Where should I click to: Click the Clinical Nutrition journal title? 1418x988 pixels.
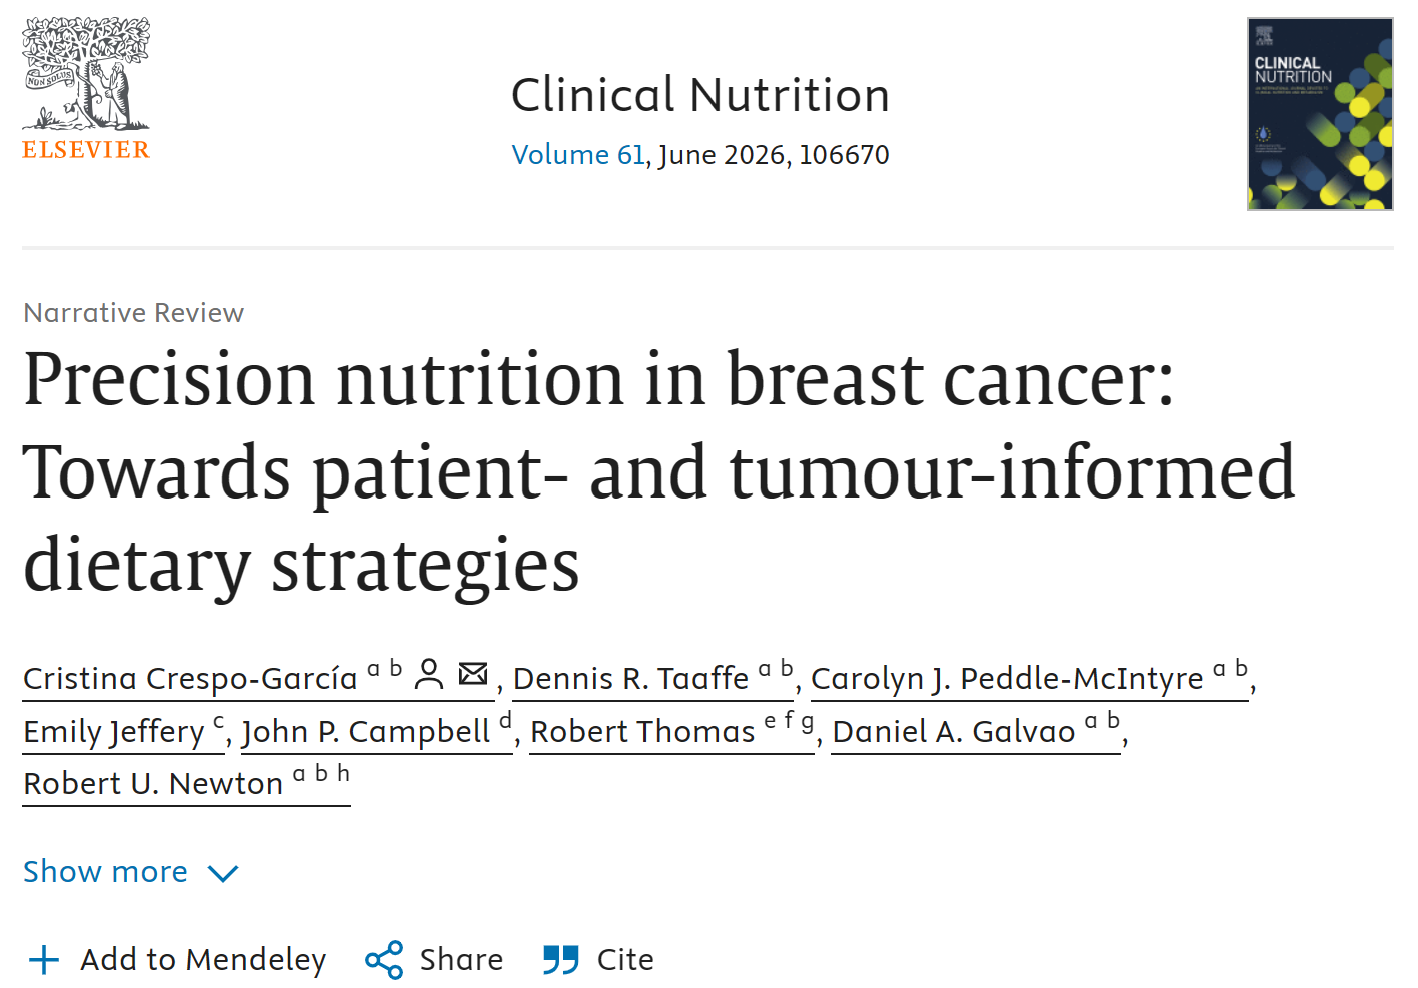click(x=700, y=96)
